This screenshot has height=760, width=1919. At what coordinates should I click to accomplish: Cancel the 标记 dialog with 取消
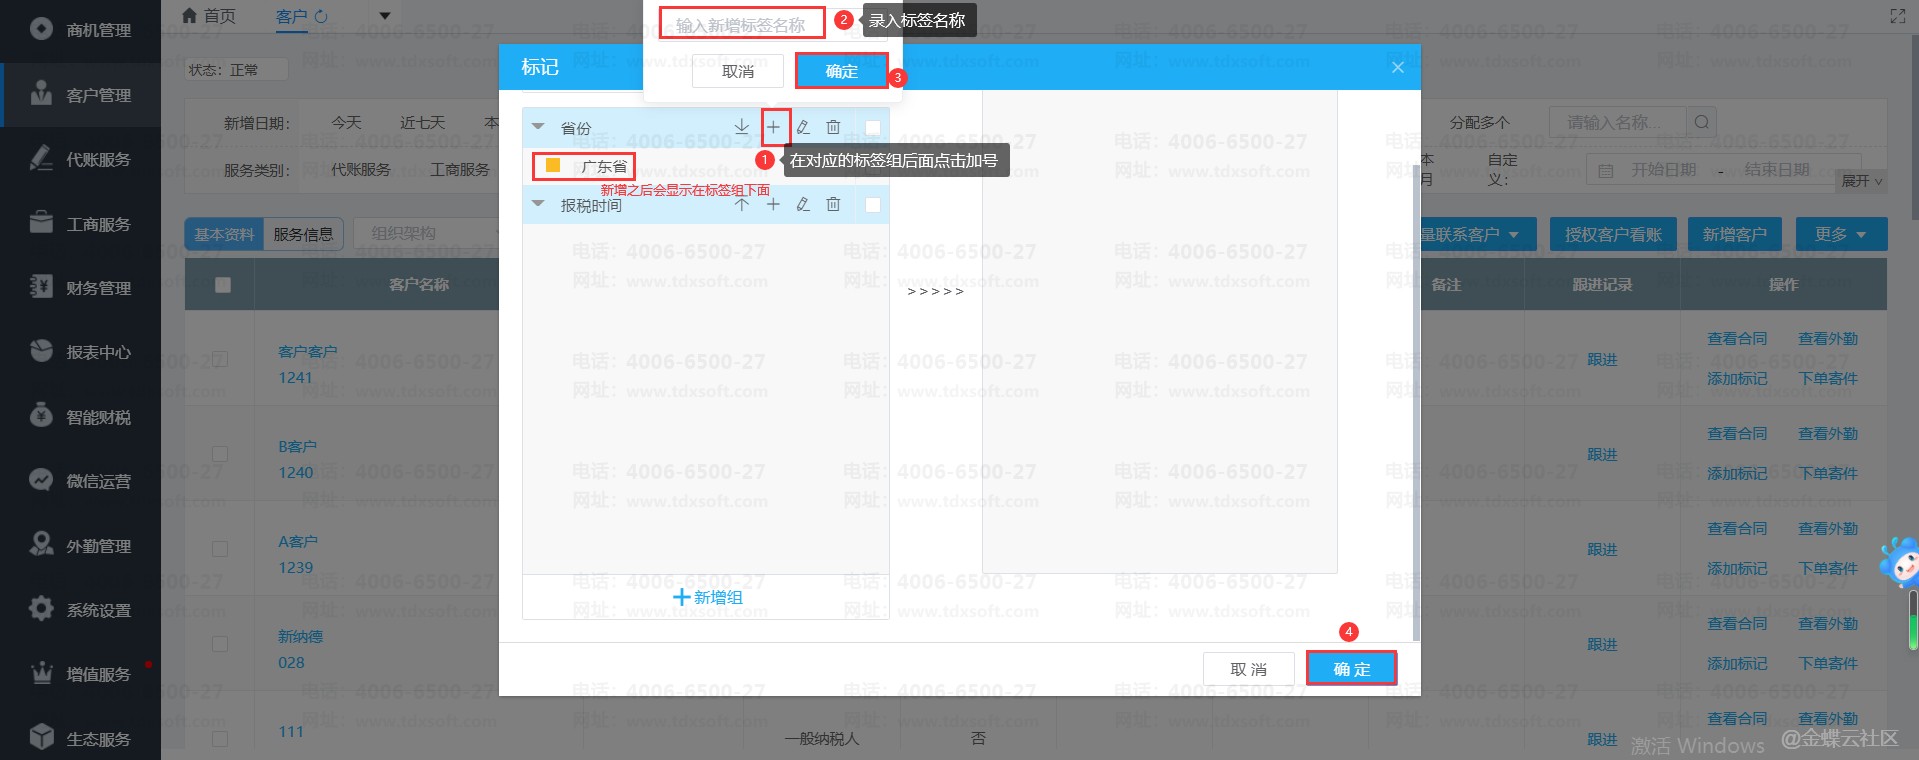pos(1249,669)
